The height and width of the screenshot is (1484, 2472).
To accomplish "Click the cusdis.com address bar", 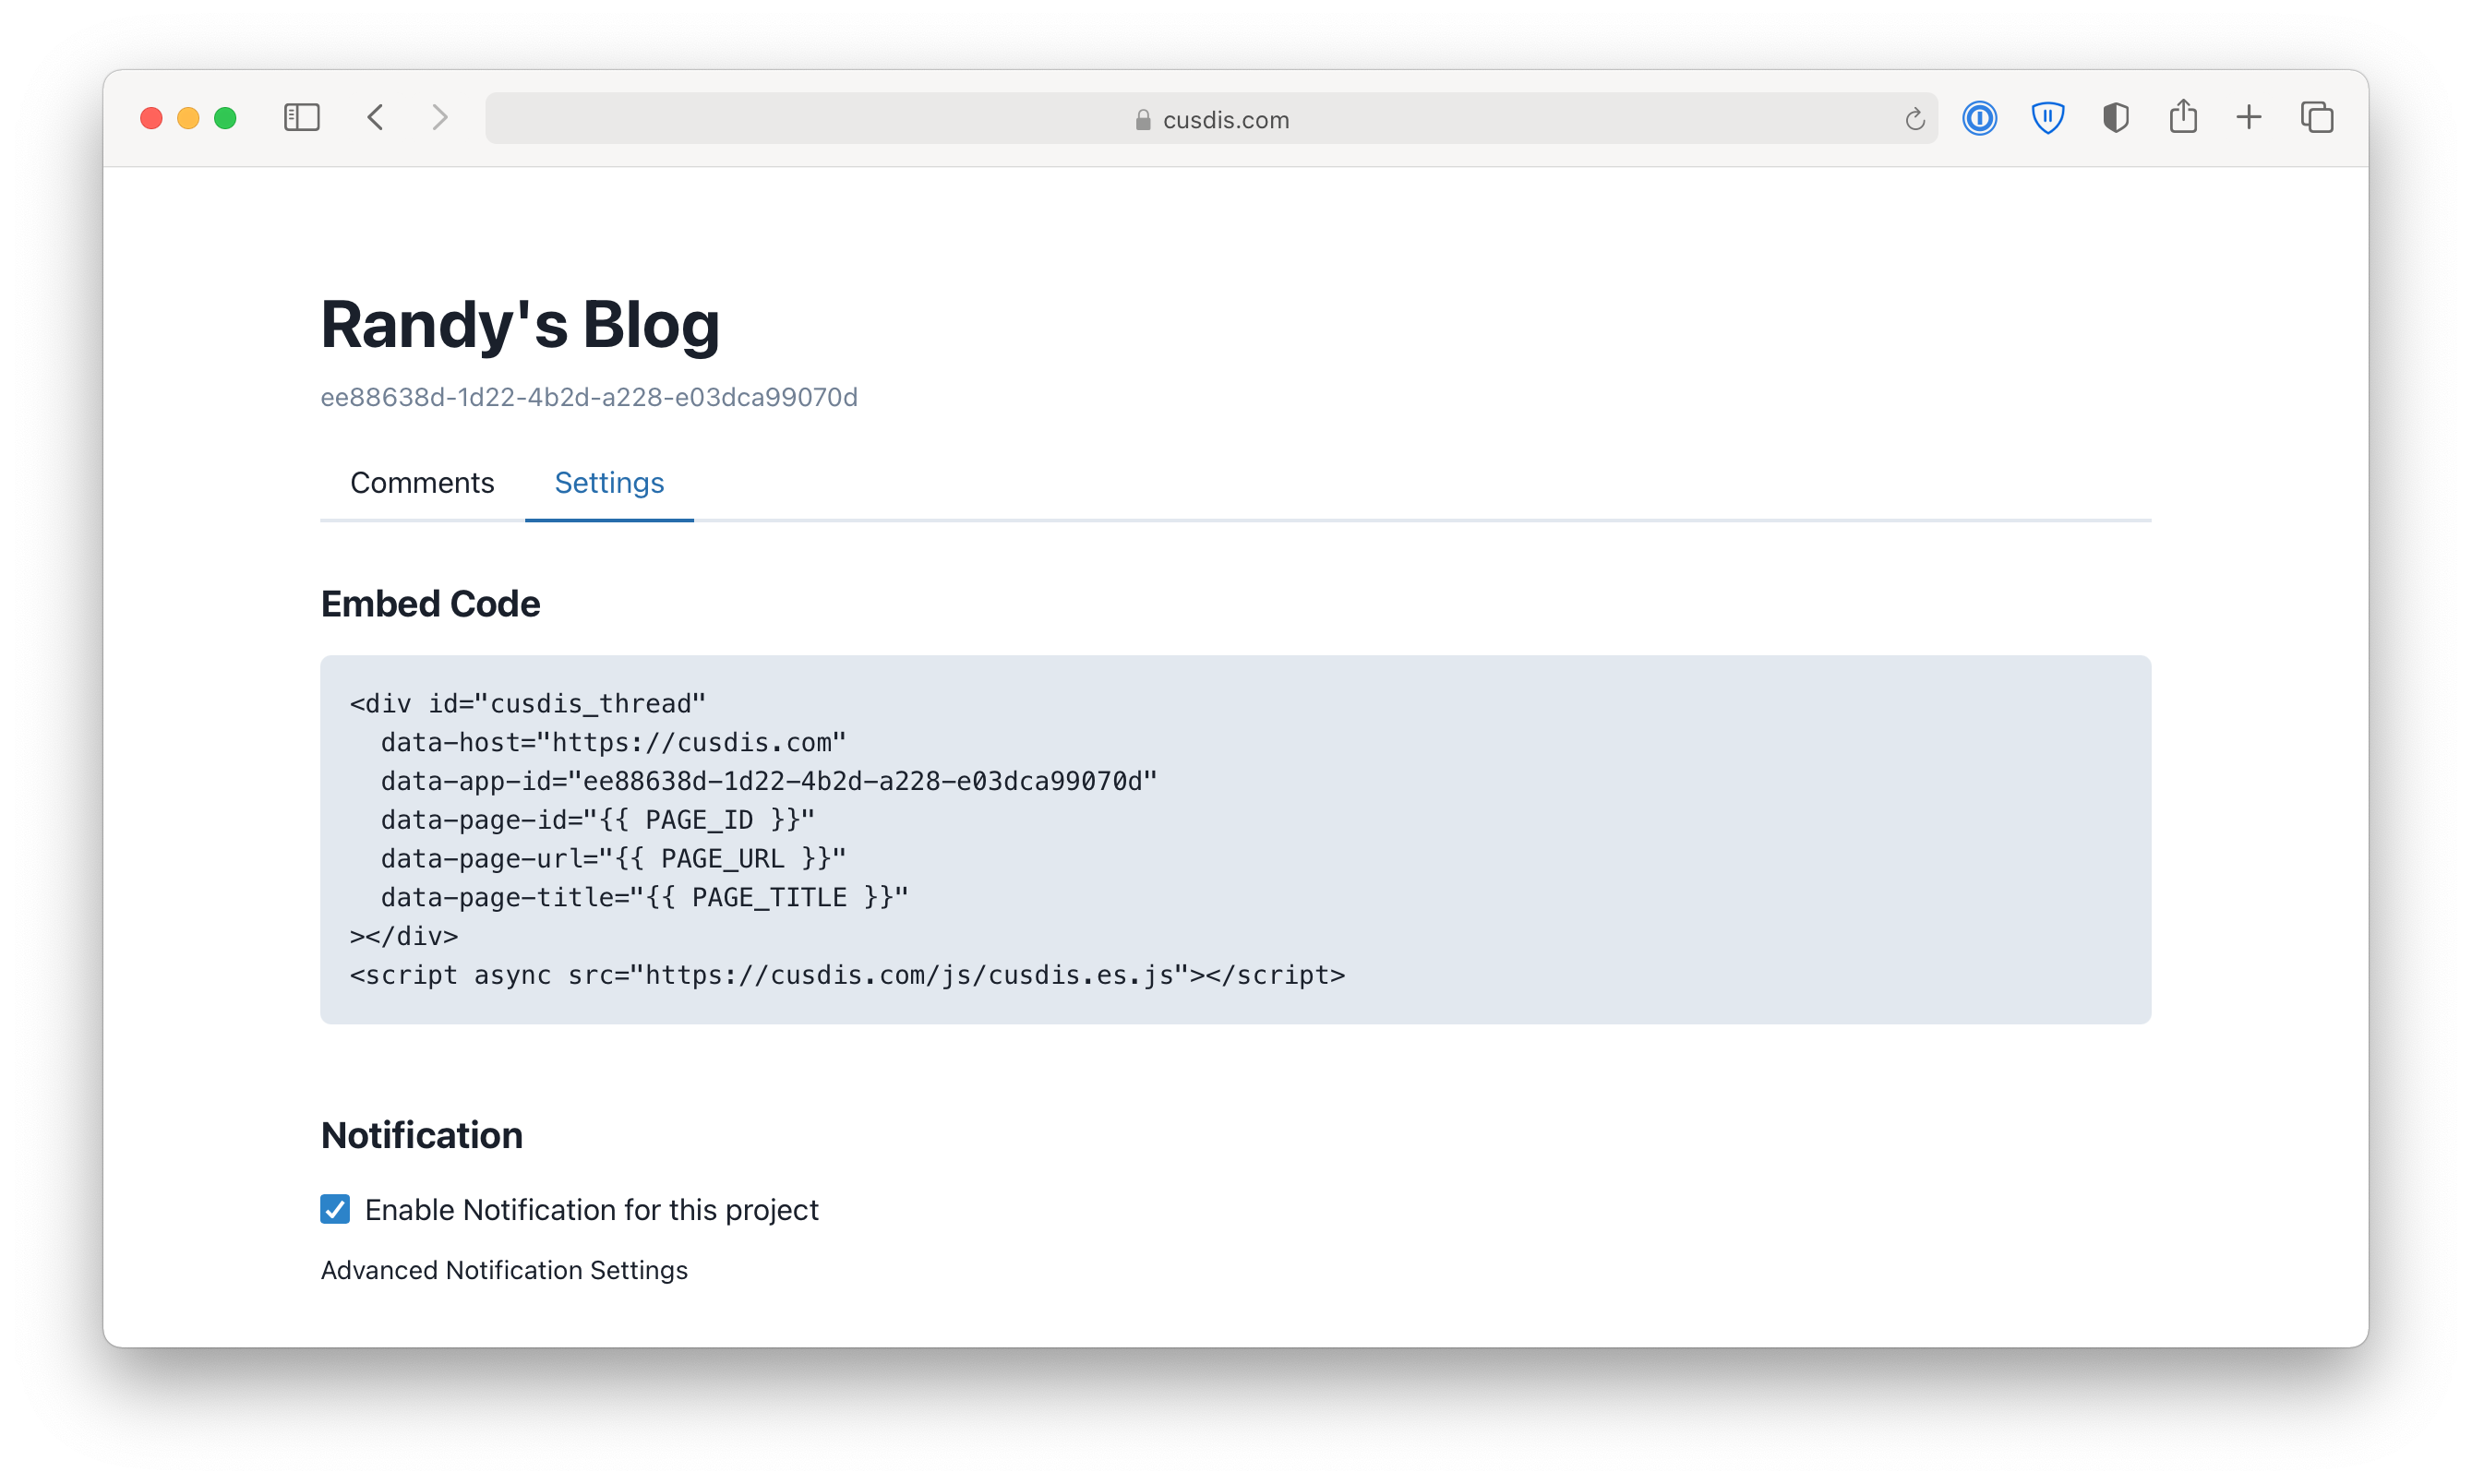I will click(1210, 119).
